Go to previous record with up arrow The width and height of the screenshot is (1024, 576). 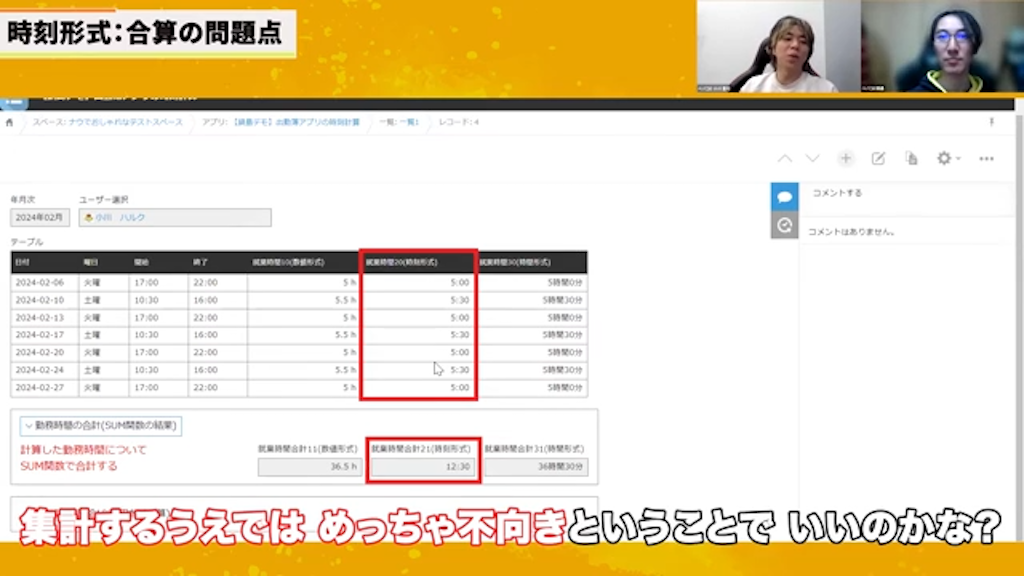785,159
